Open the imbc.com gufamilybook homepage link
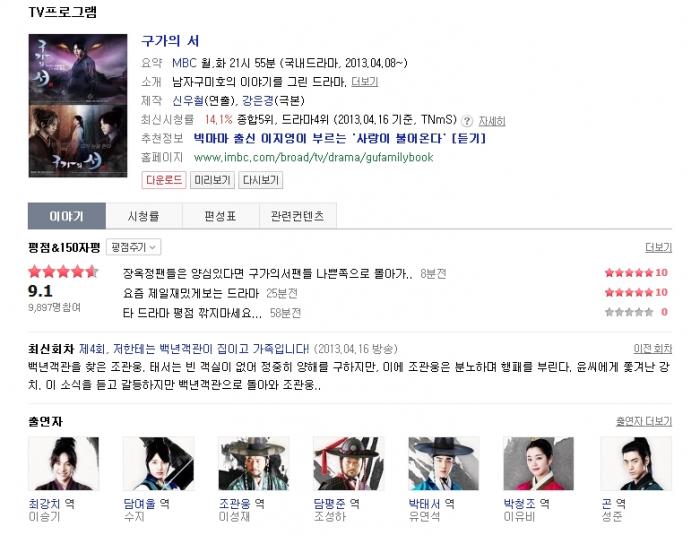 click(313, 157)
